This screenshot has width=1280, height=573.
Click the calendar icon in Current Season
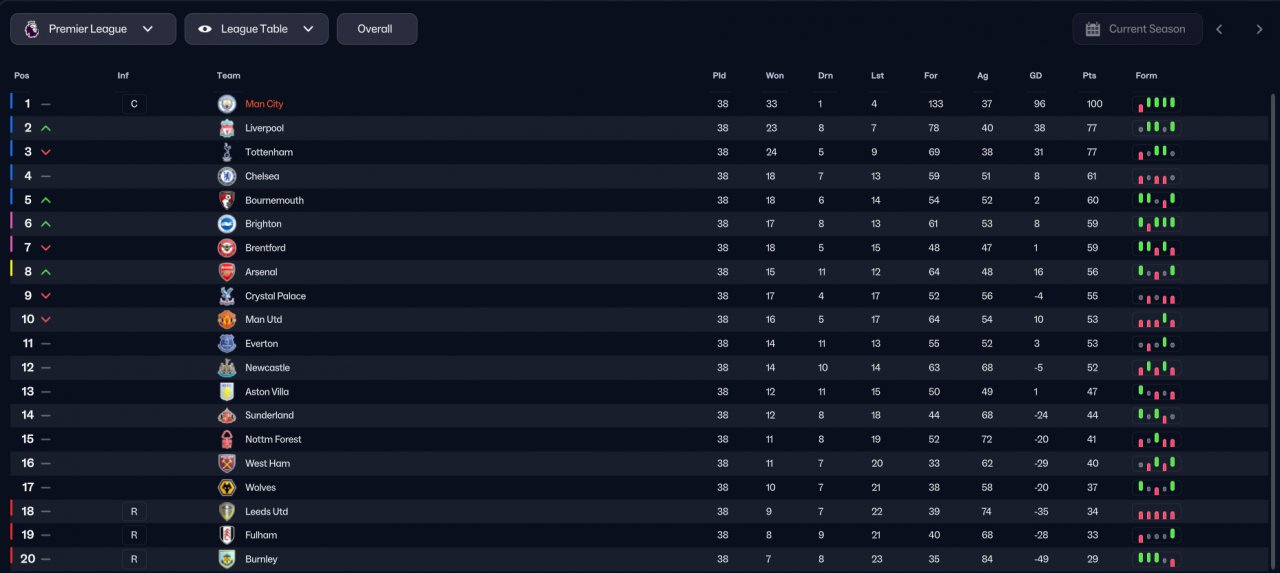[1093, 29]
